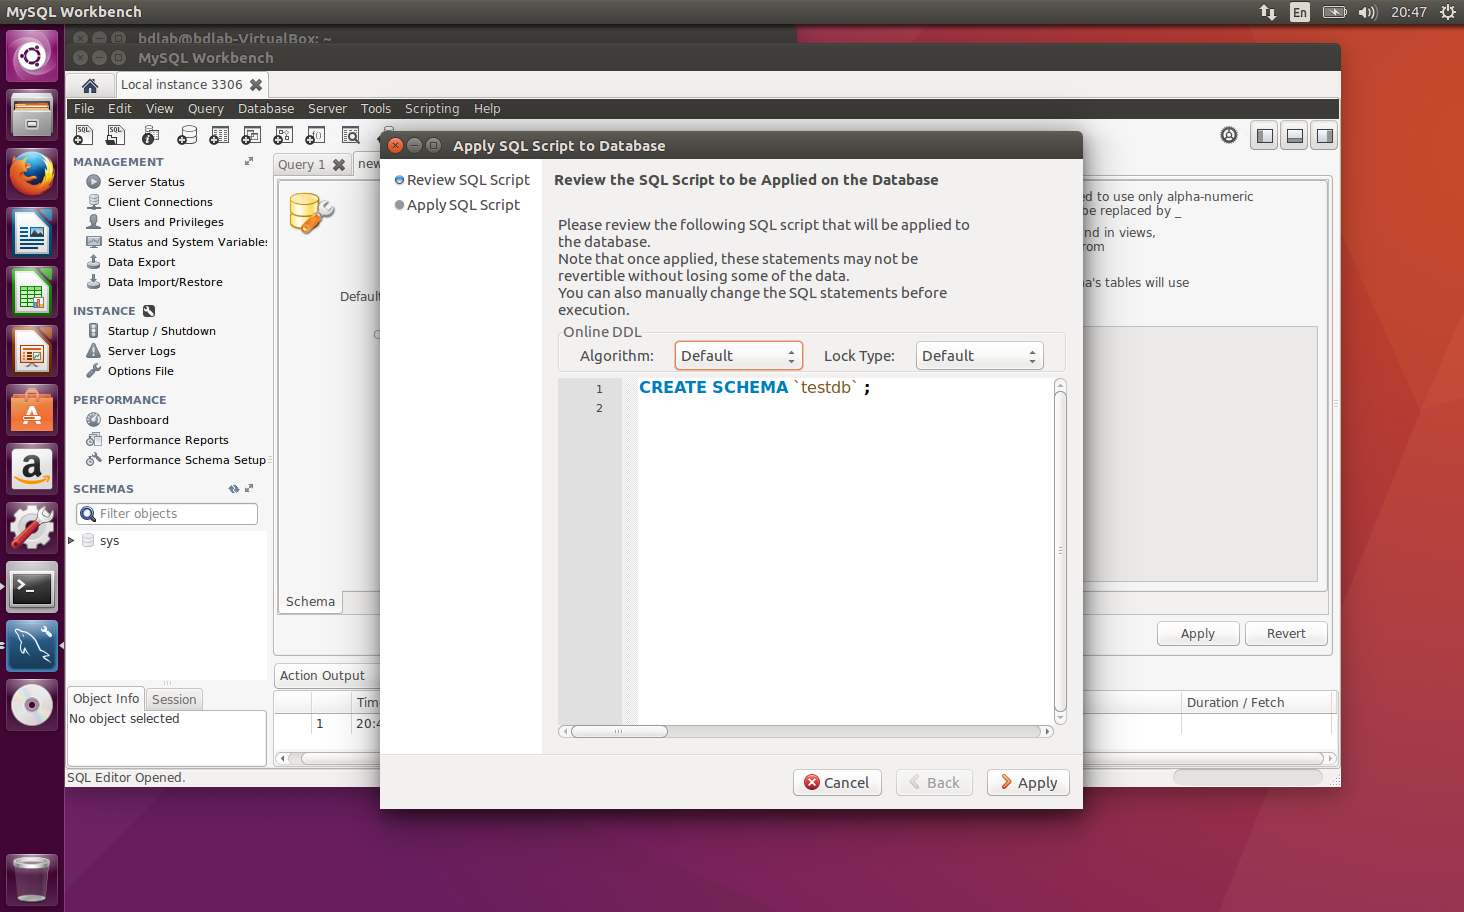Open the Lock Type dropdown
This screenshot has height=912, width=1464.
coord(979,356)
